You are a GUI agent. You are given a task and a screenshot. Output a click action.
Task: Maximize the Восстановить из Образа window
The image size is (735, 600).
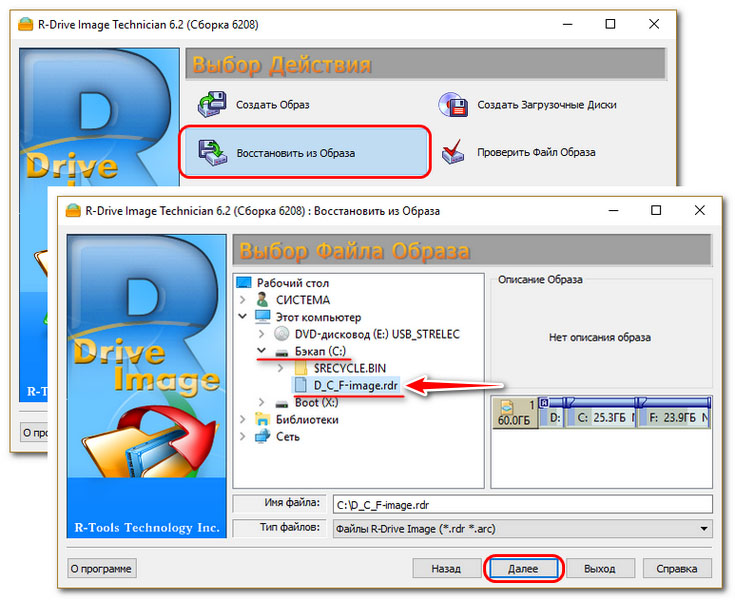[656, 210]
